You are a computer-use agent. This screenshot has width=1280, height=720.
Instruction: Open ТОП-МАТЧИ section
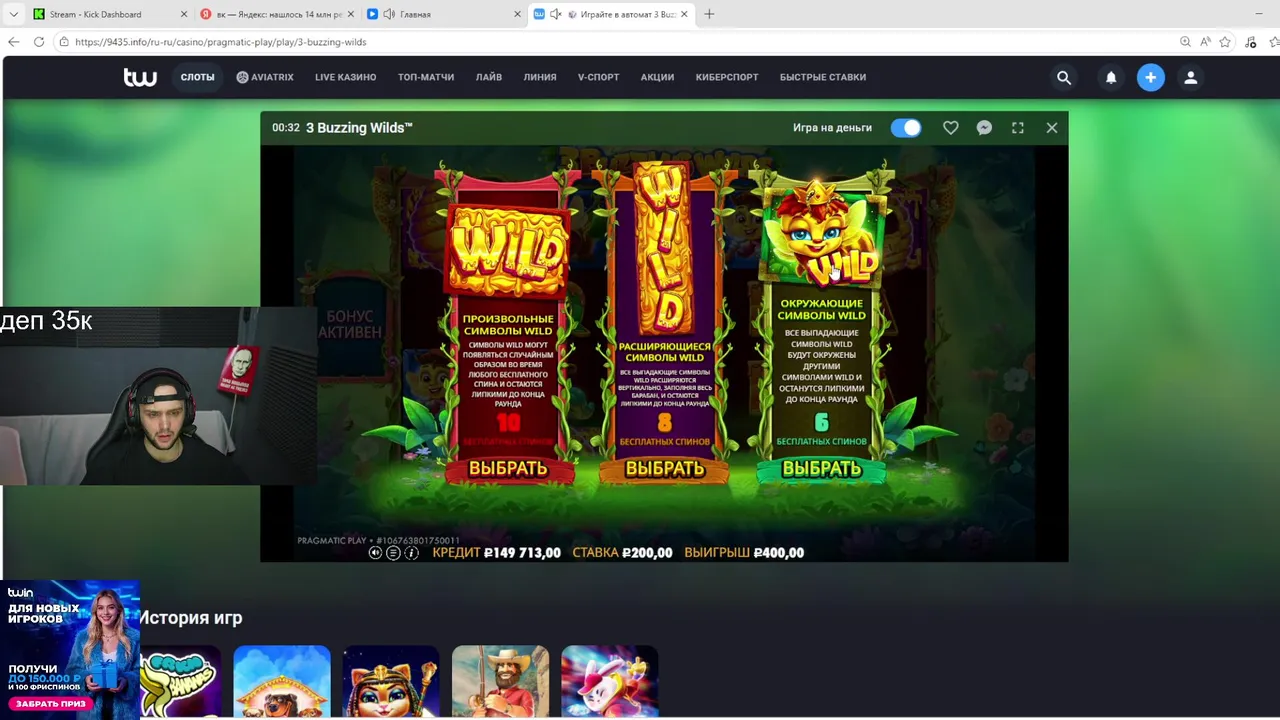pyautogui.click(x=426, y=77)
